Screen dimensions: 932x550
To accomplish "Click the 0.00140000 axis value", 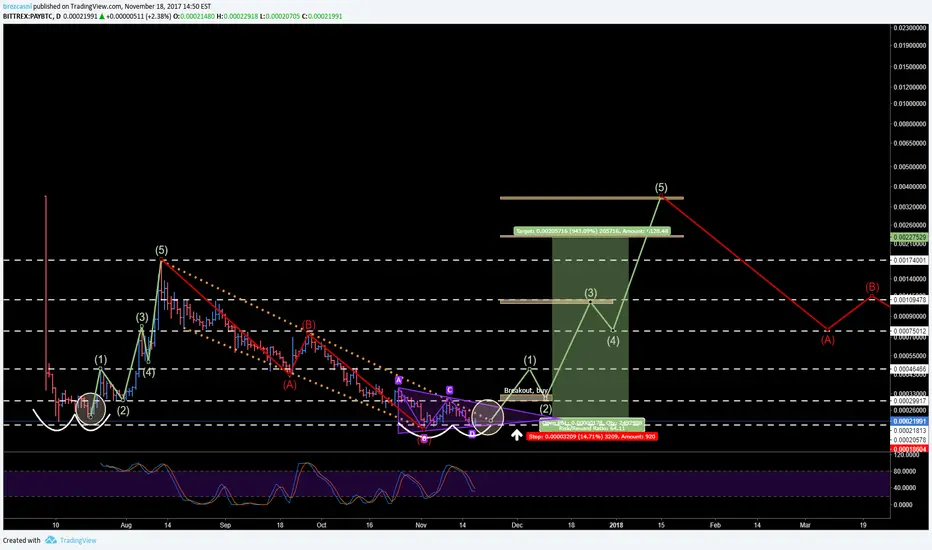I will point(910,279).
